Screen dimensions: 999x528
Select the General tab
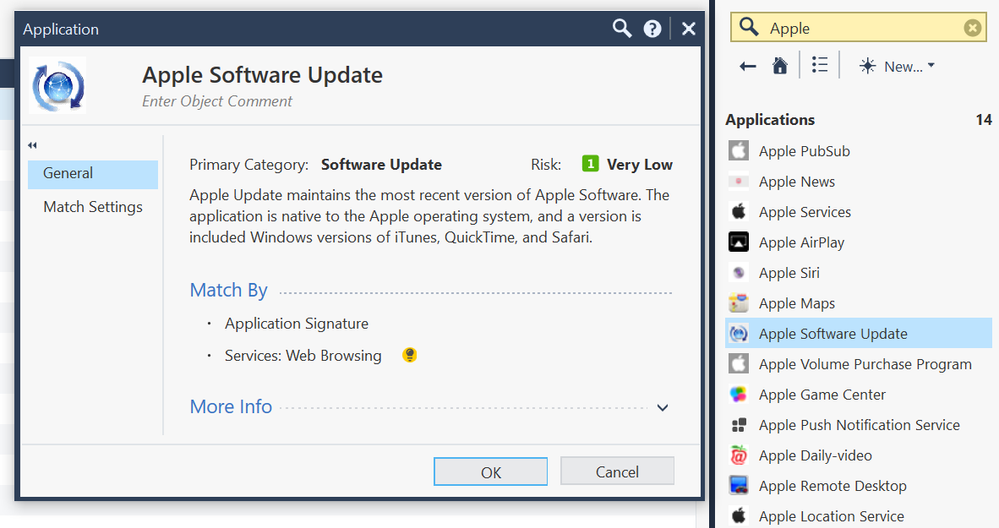click(x=93, y=173)
